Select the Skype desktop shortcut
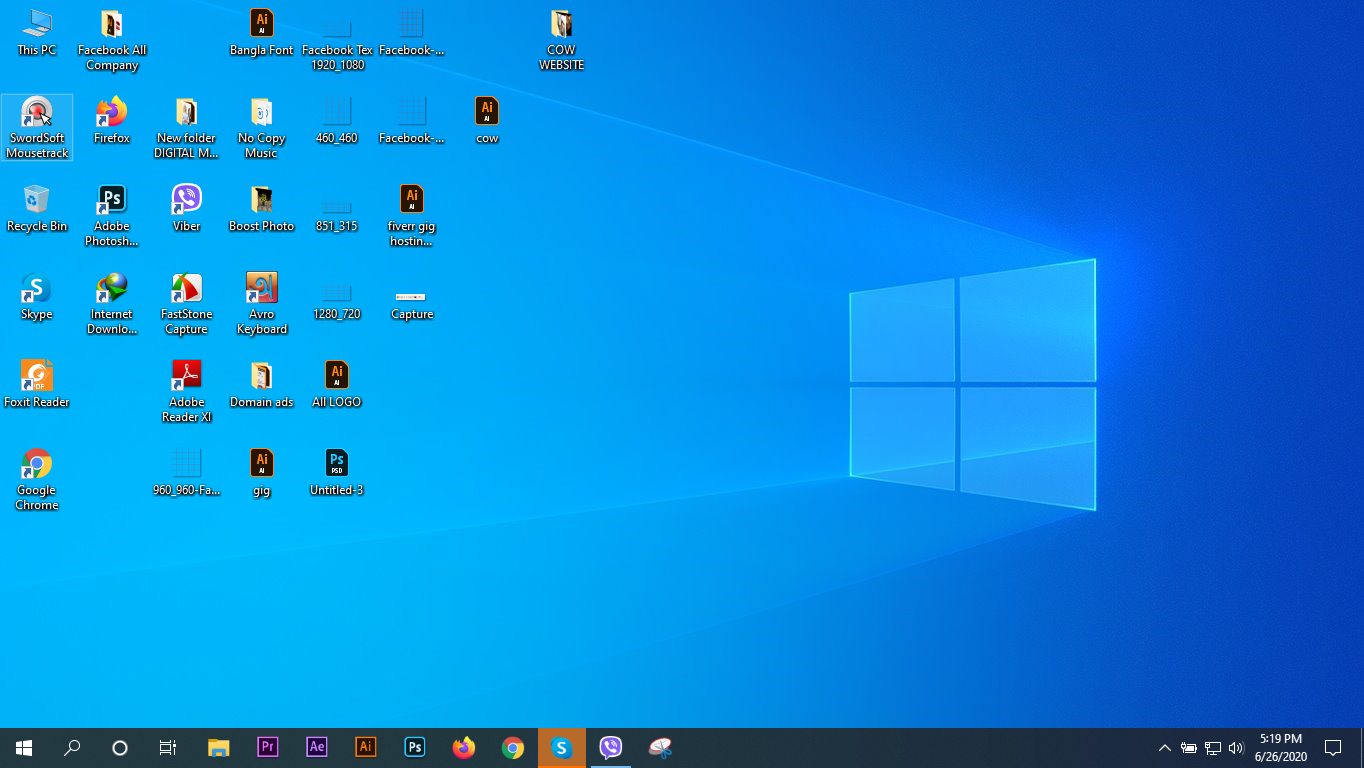The width and height of the screenshot is (1364, 768). coord(37,297)
